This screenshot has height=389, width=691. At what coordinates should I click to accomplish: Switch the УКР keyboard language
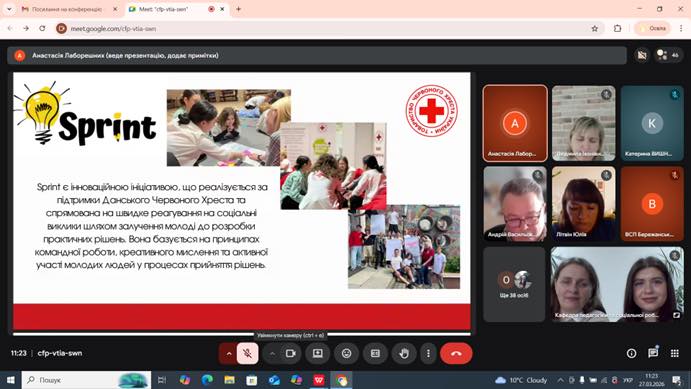pos(628,380)
